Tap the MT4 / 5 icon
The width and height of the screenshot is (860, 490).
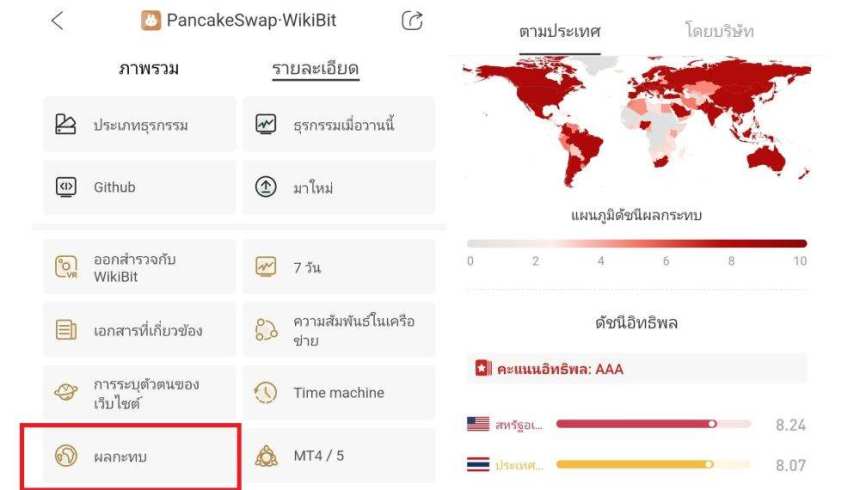click(x=266, y=456)
